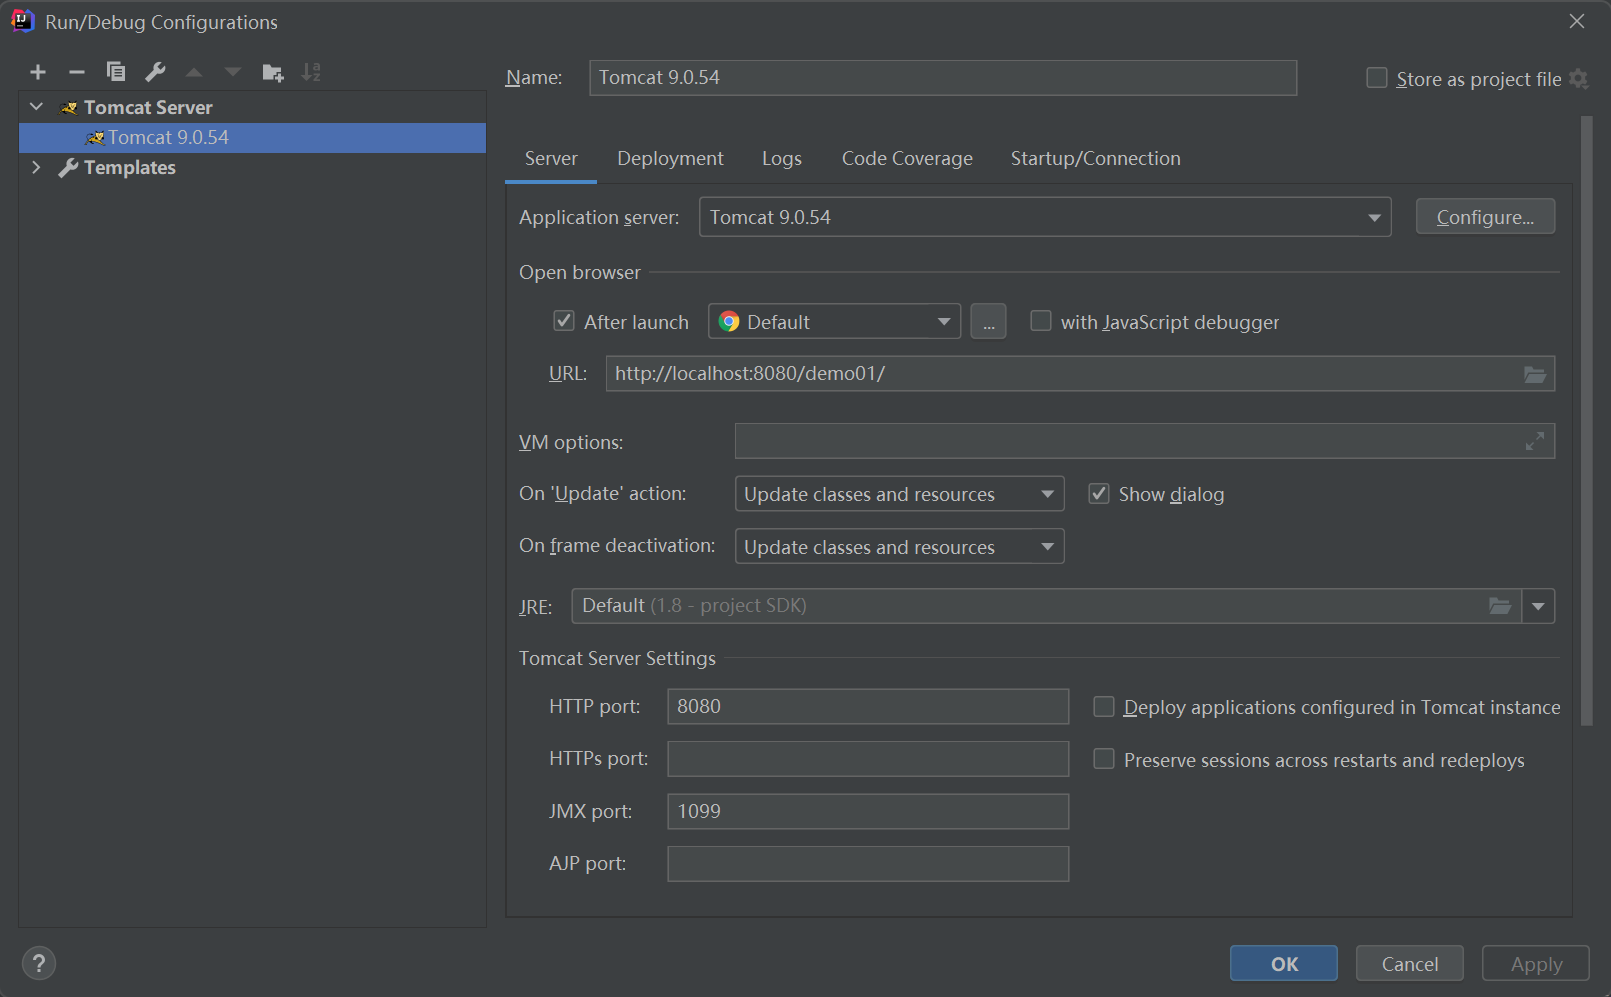Add a new configuration with the plus icon
The height and width of the screenshot is (997, 1611).
38,72
